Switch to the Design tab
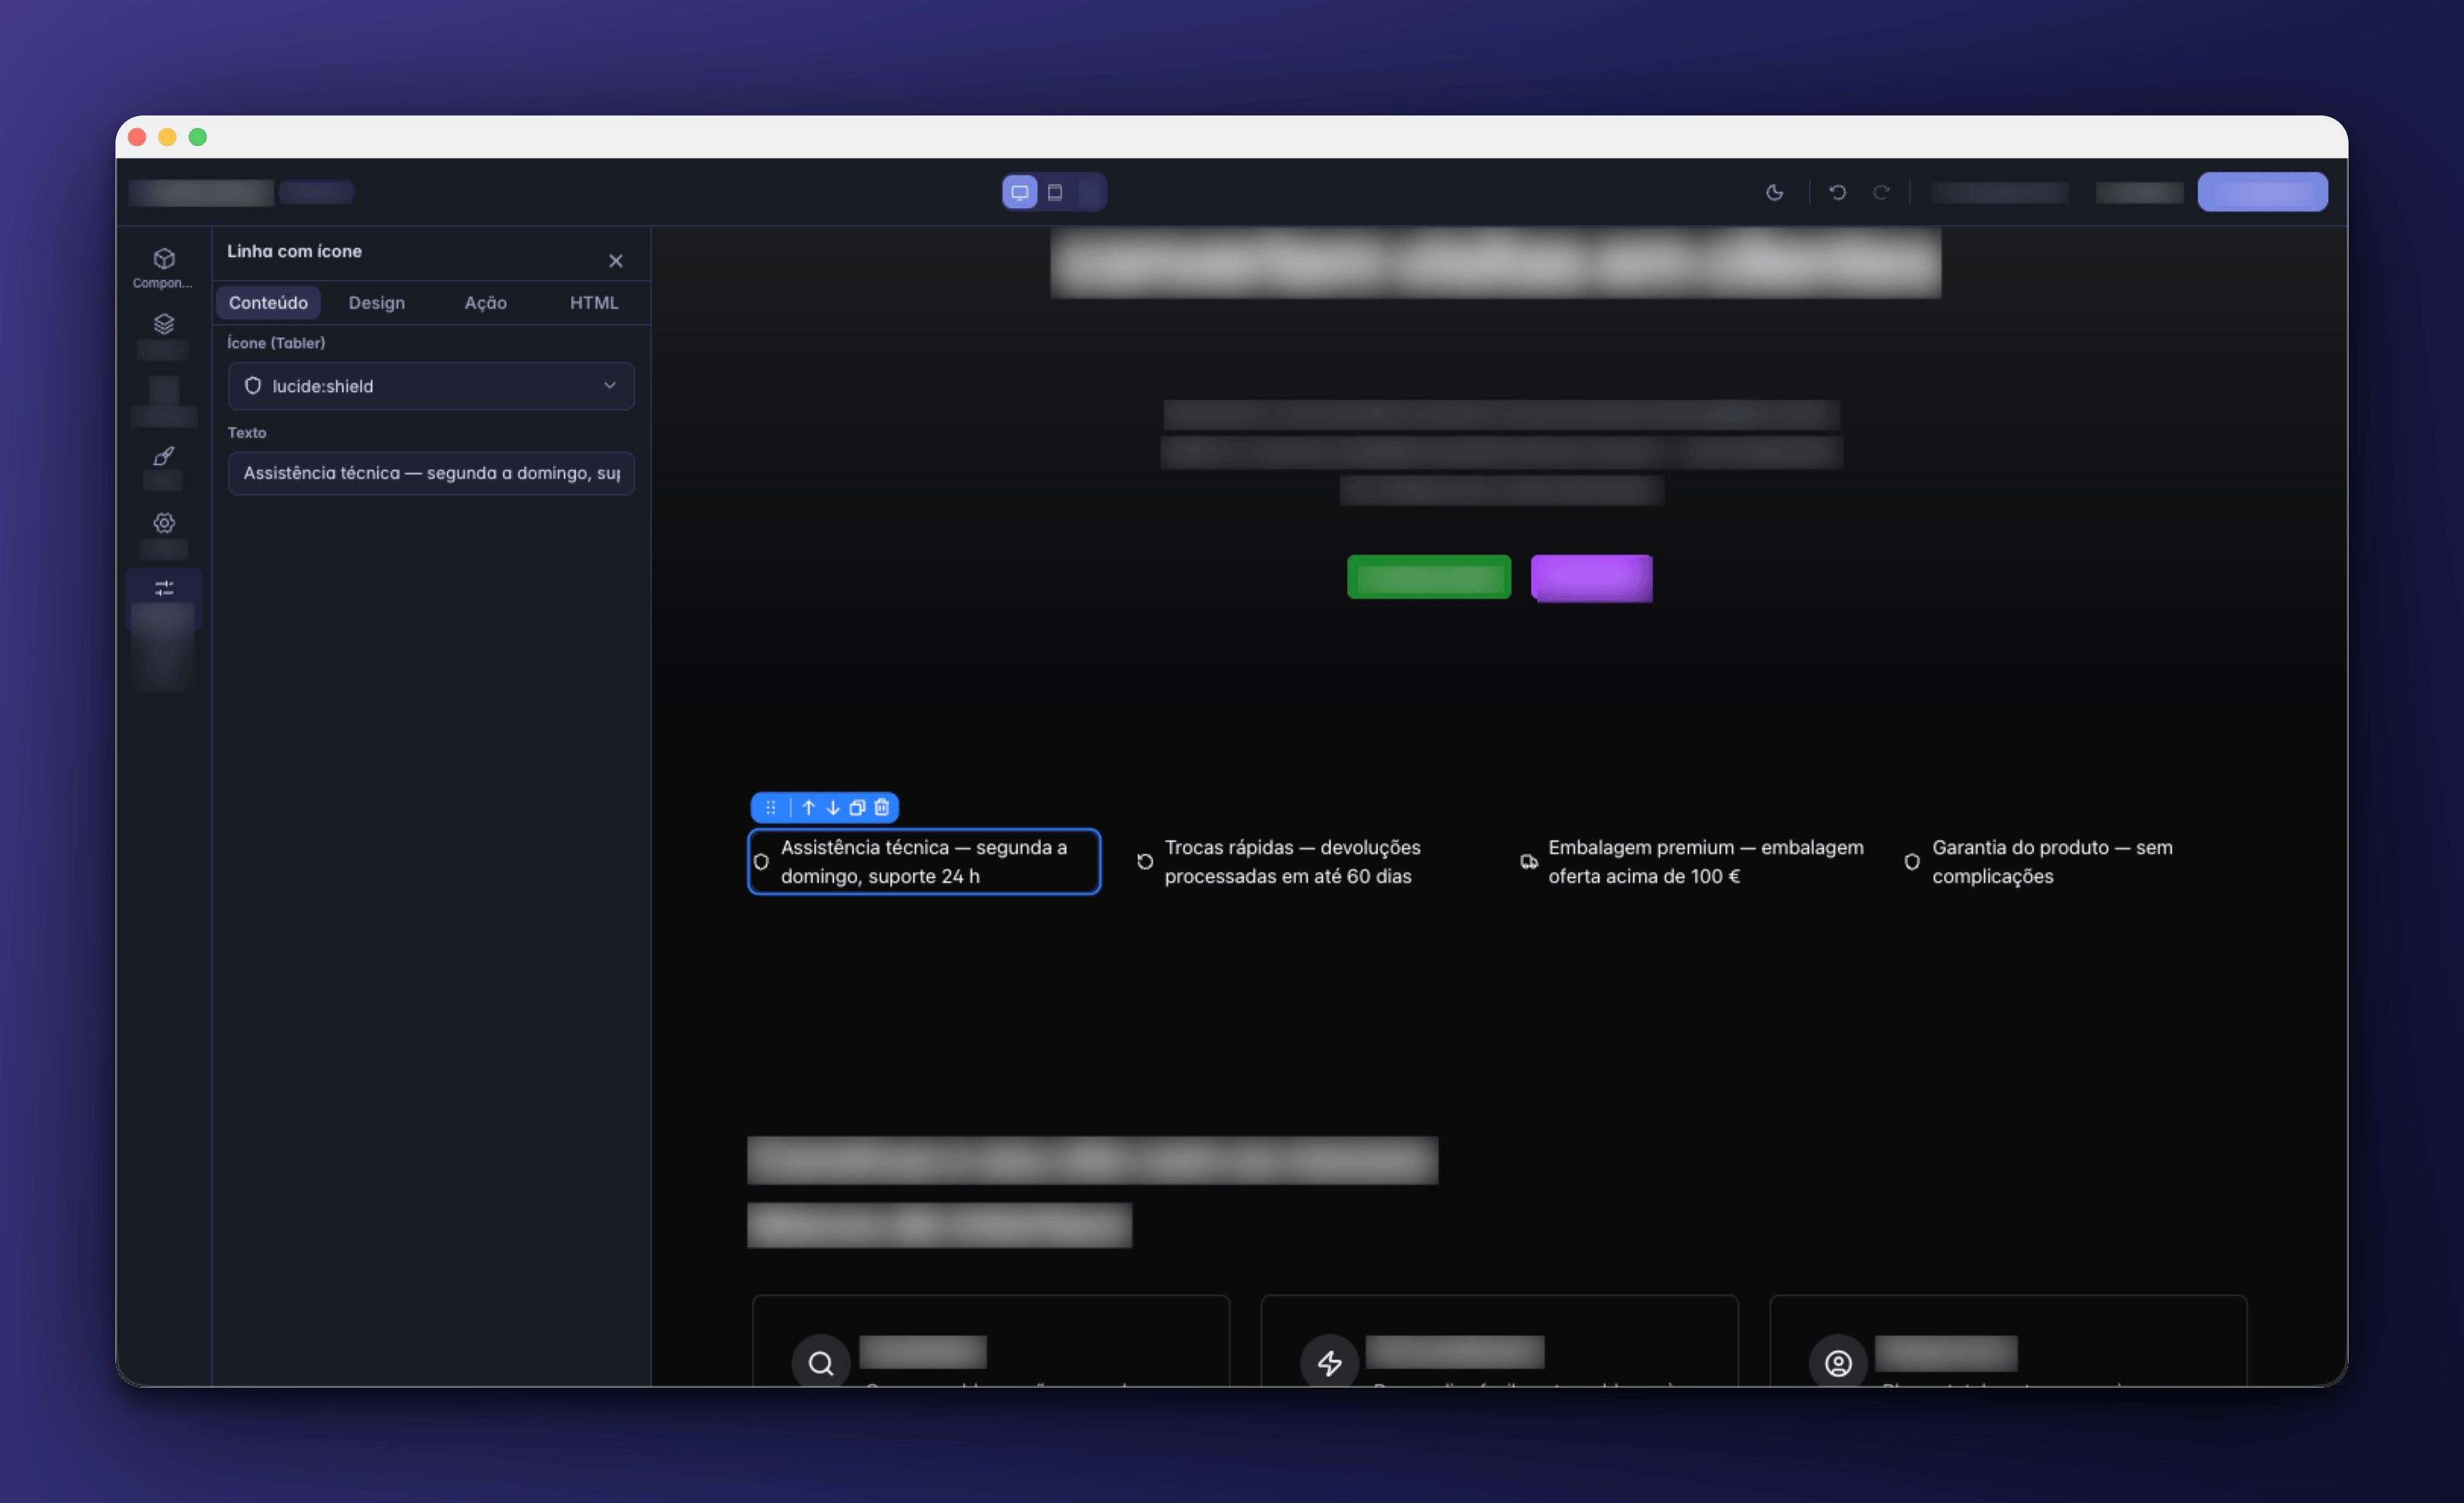 [x=377, y=302]
